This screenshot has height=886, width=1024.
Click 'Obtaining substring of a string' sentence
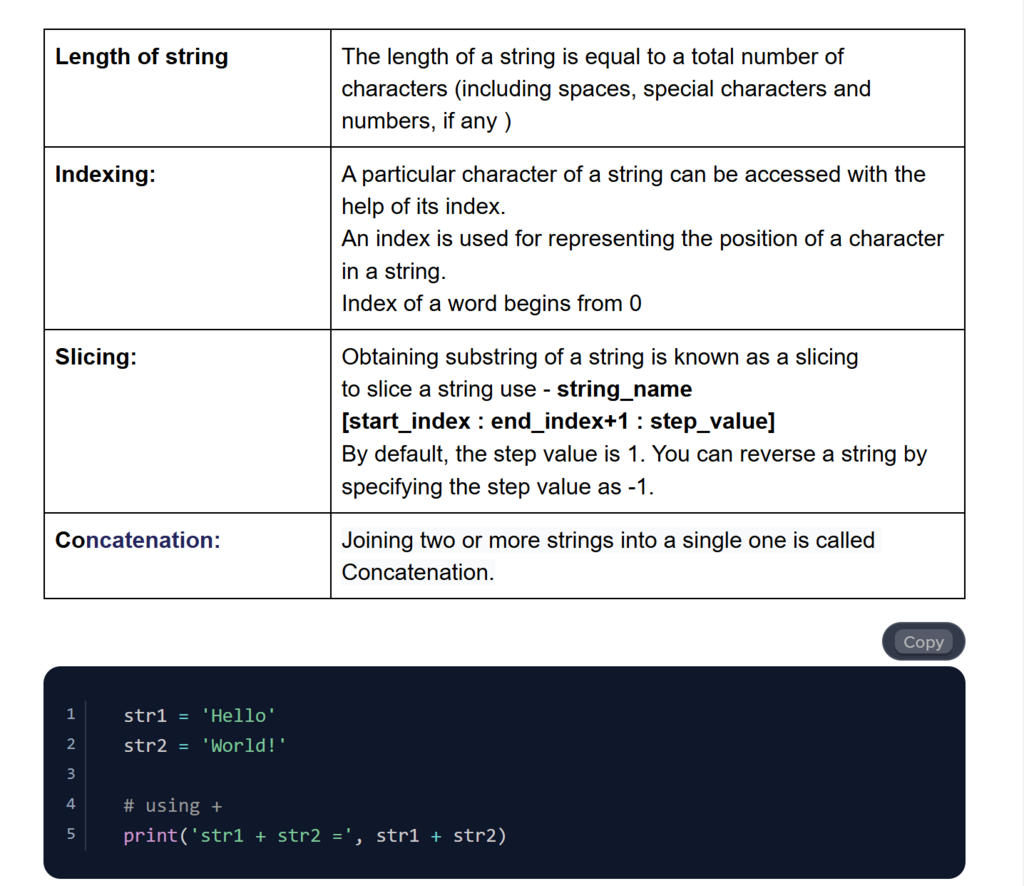[x=599, y=357]
